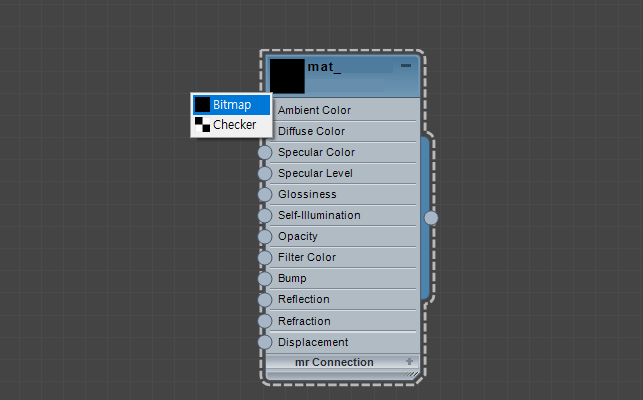
Task: Select the Ambient Color slot label
Action: click(x=315, y=110)
